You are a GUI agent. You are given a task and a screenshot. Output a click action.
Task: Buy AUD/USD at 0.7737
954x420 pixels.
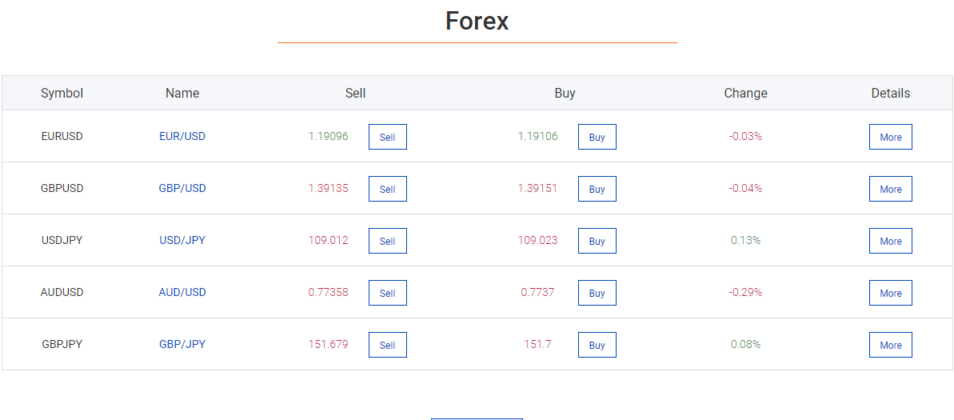tap(597, 293)
